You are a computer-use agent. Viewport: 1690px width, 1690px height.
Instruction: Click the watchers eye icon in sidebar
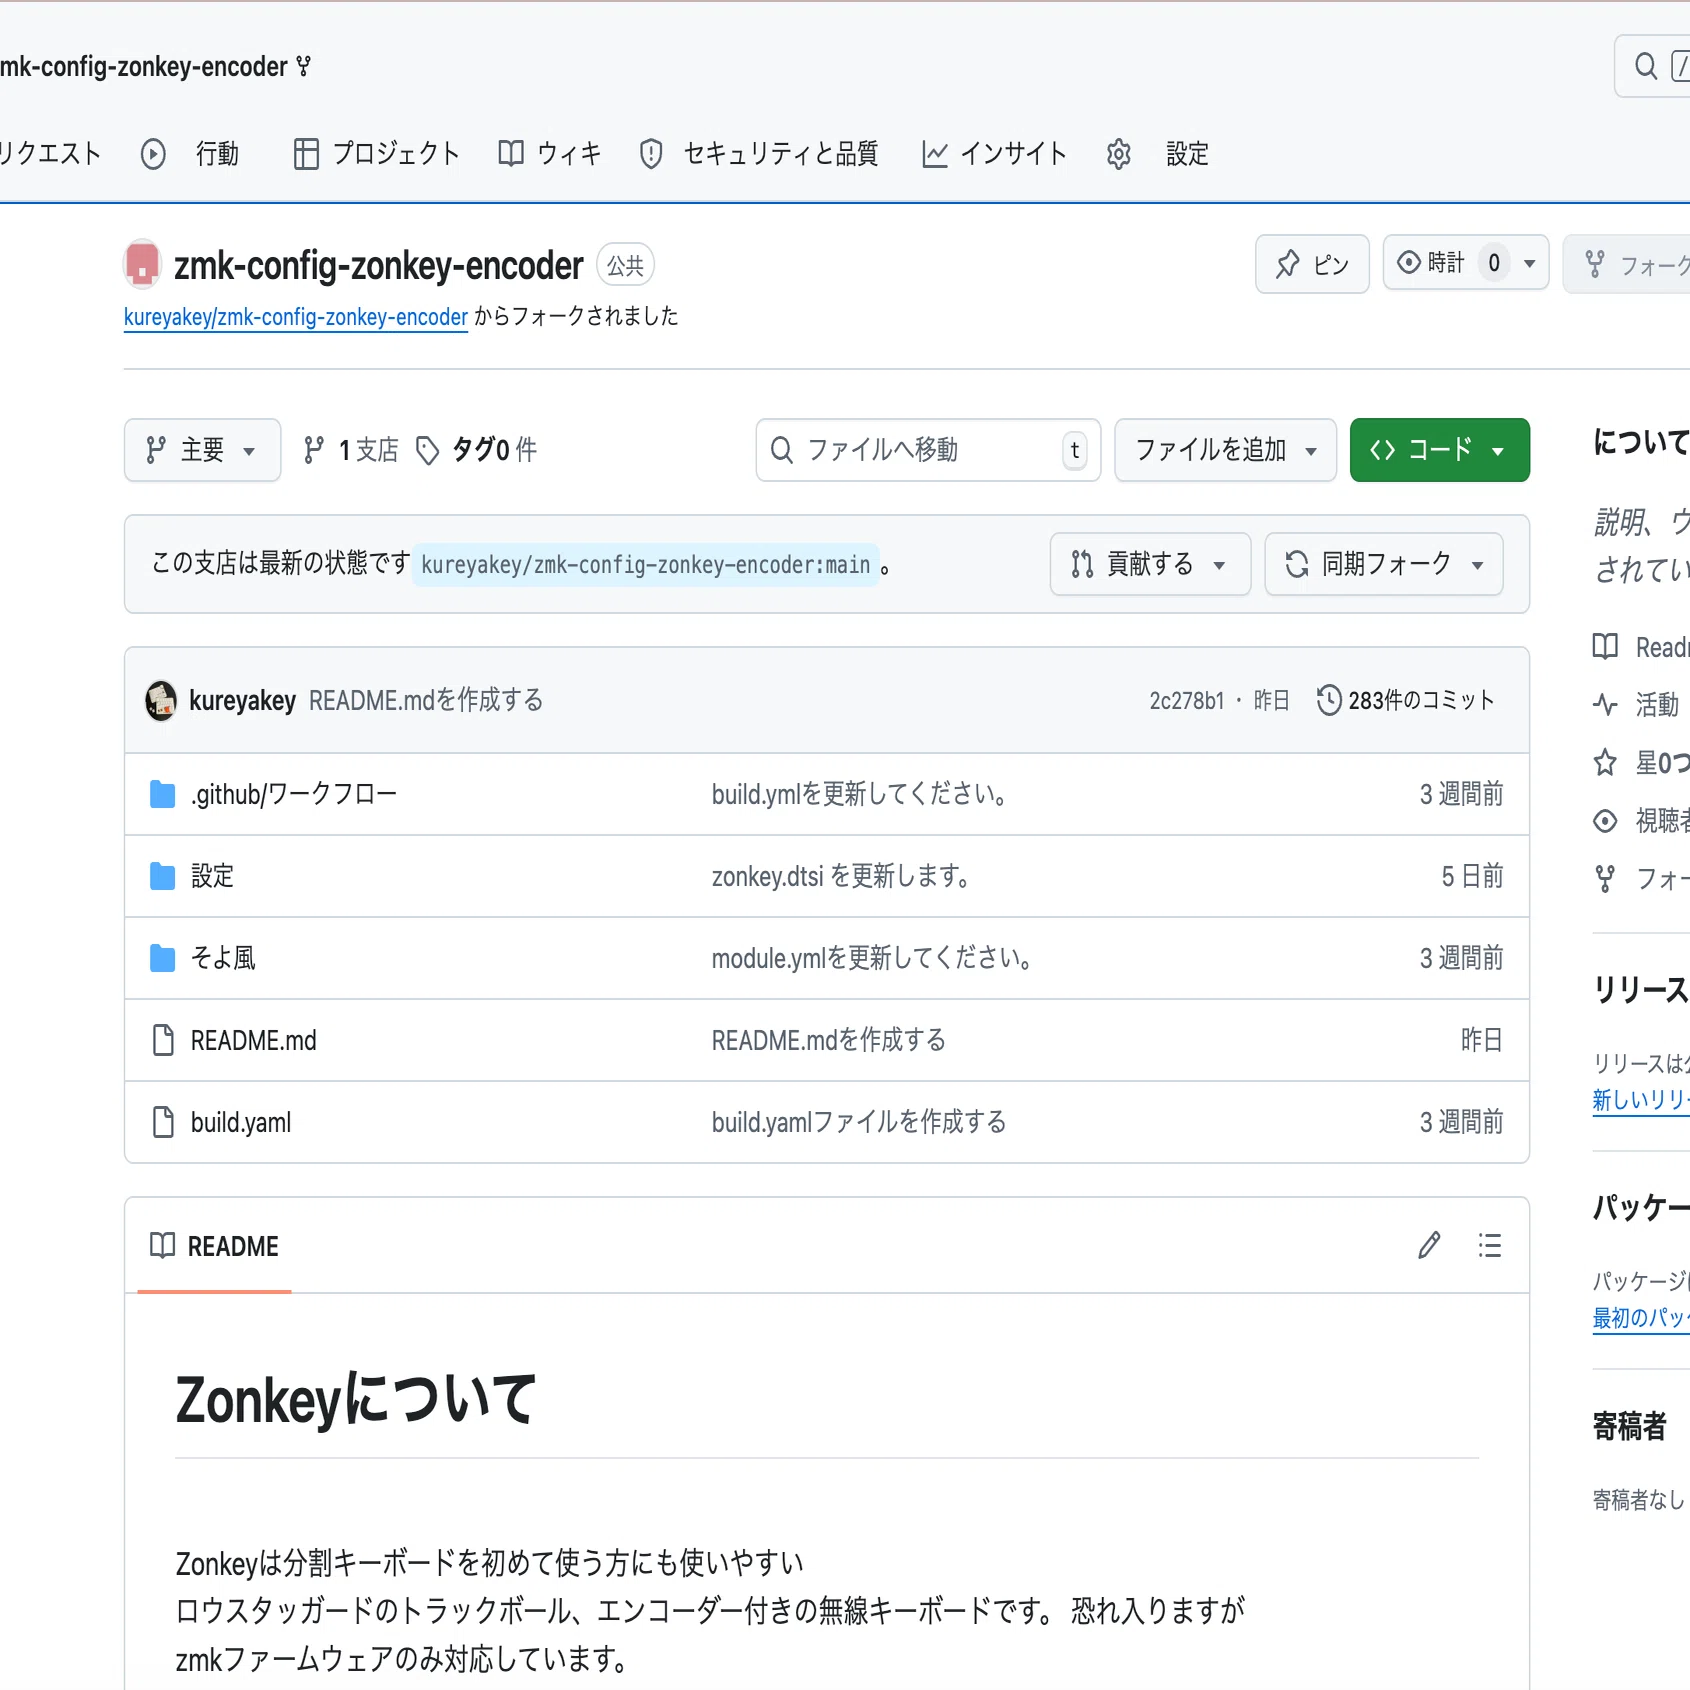click(1605, 821)
